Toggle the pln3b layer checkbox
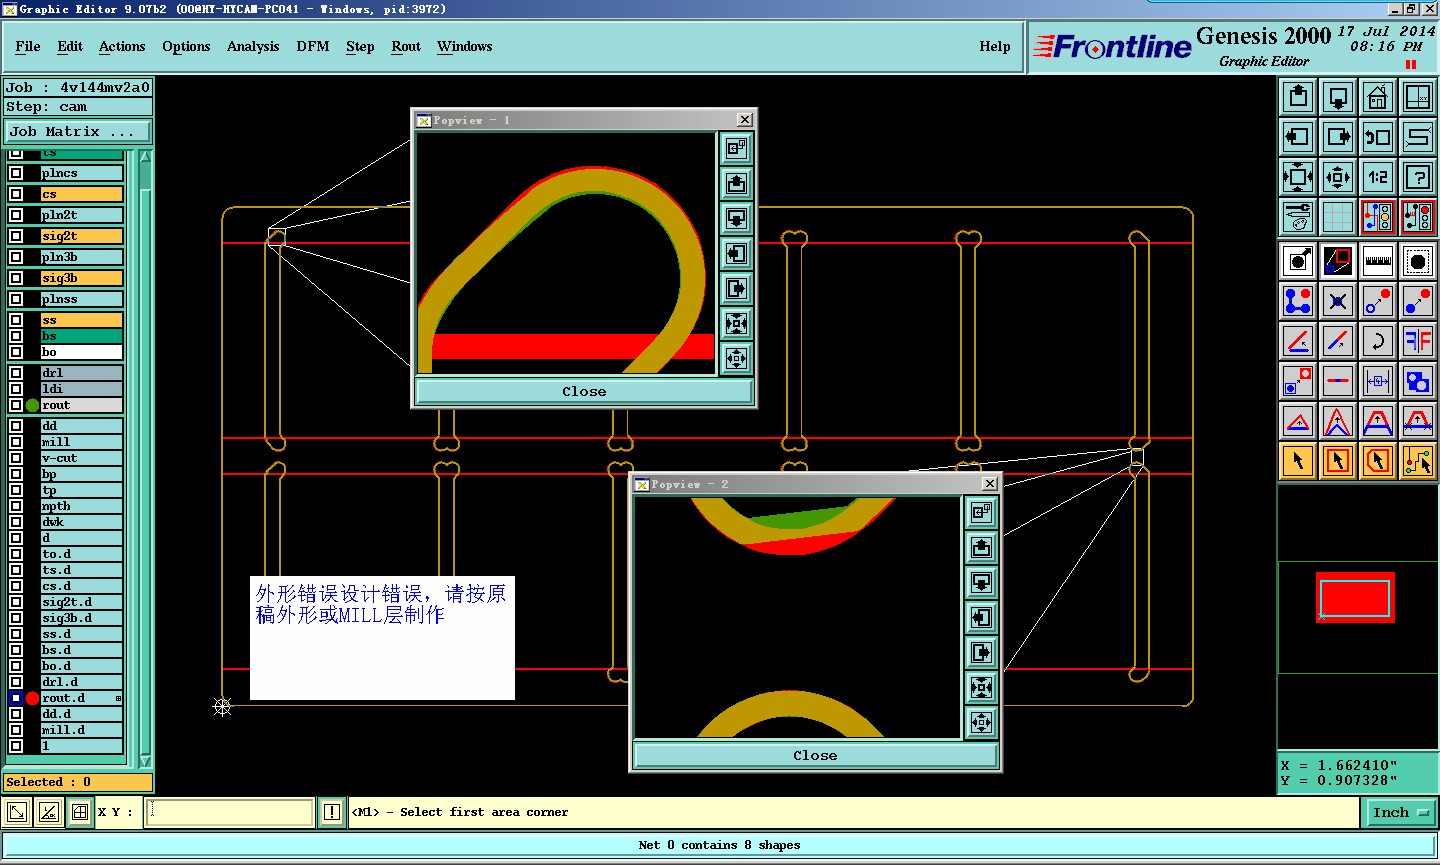 click(x=16, y=257)
